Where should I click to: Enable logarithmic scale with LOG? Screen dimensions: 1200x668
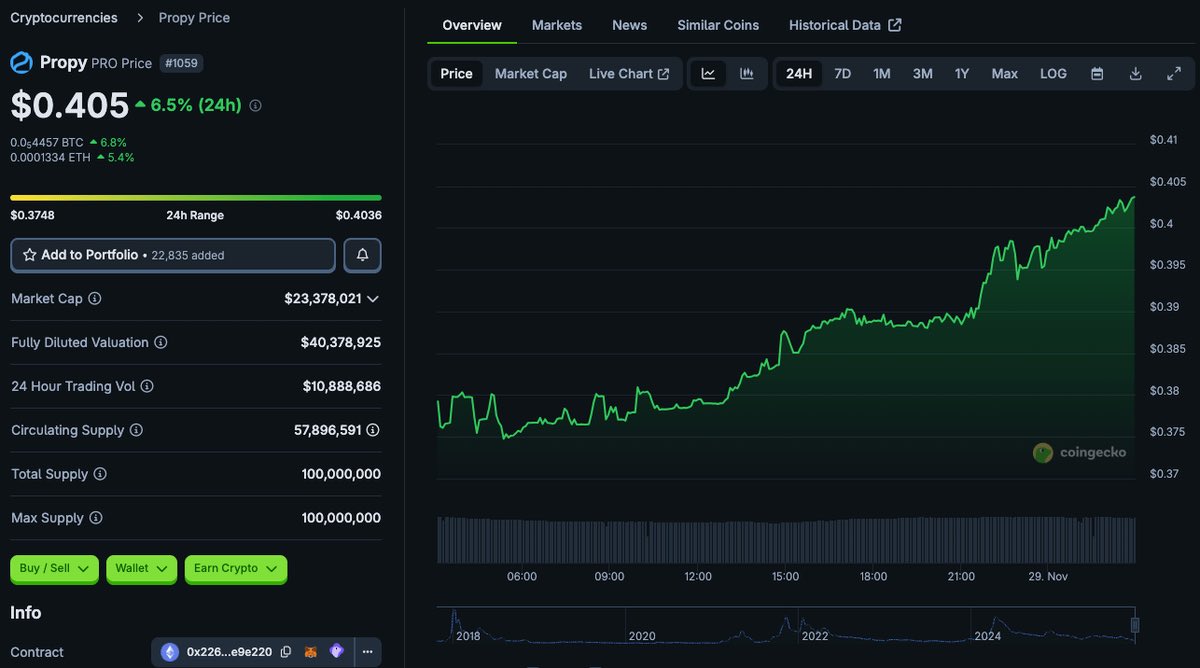pyautogui.click(x=1053, y=73)
